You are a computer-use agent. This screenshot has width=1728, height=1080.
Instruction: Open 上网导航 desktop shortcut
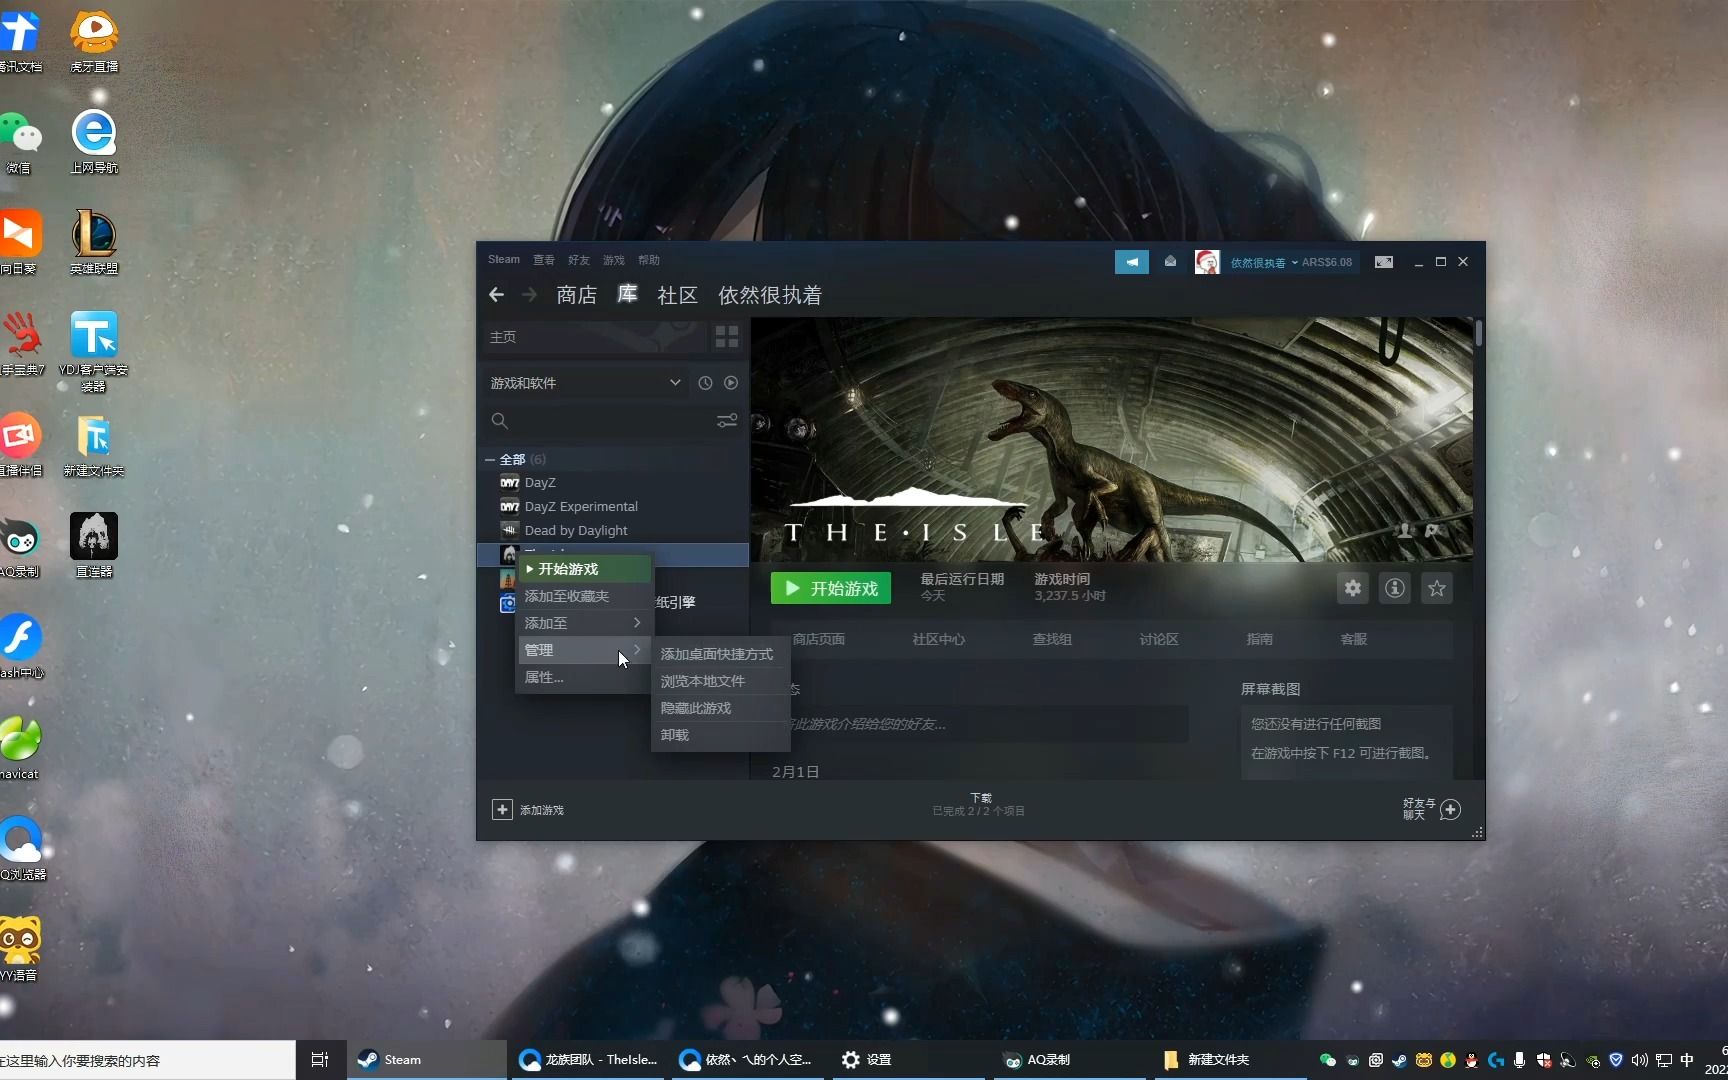point(94,141)
